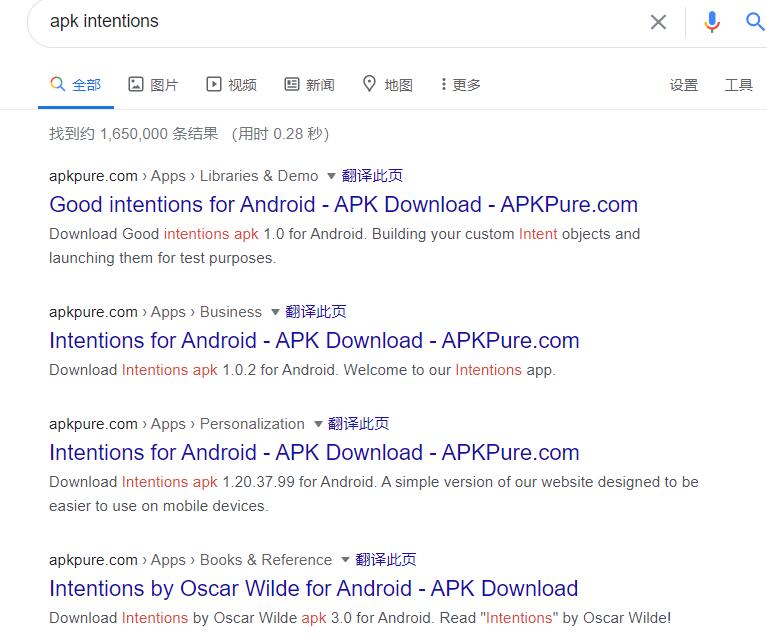The width and height of the screenshot is (767, 642).
Task: Click 翻译此页 for the Business result
Action: [316, 312]
